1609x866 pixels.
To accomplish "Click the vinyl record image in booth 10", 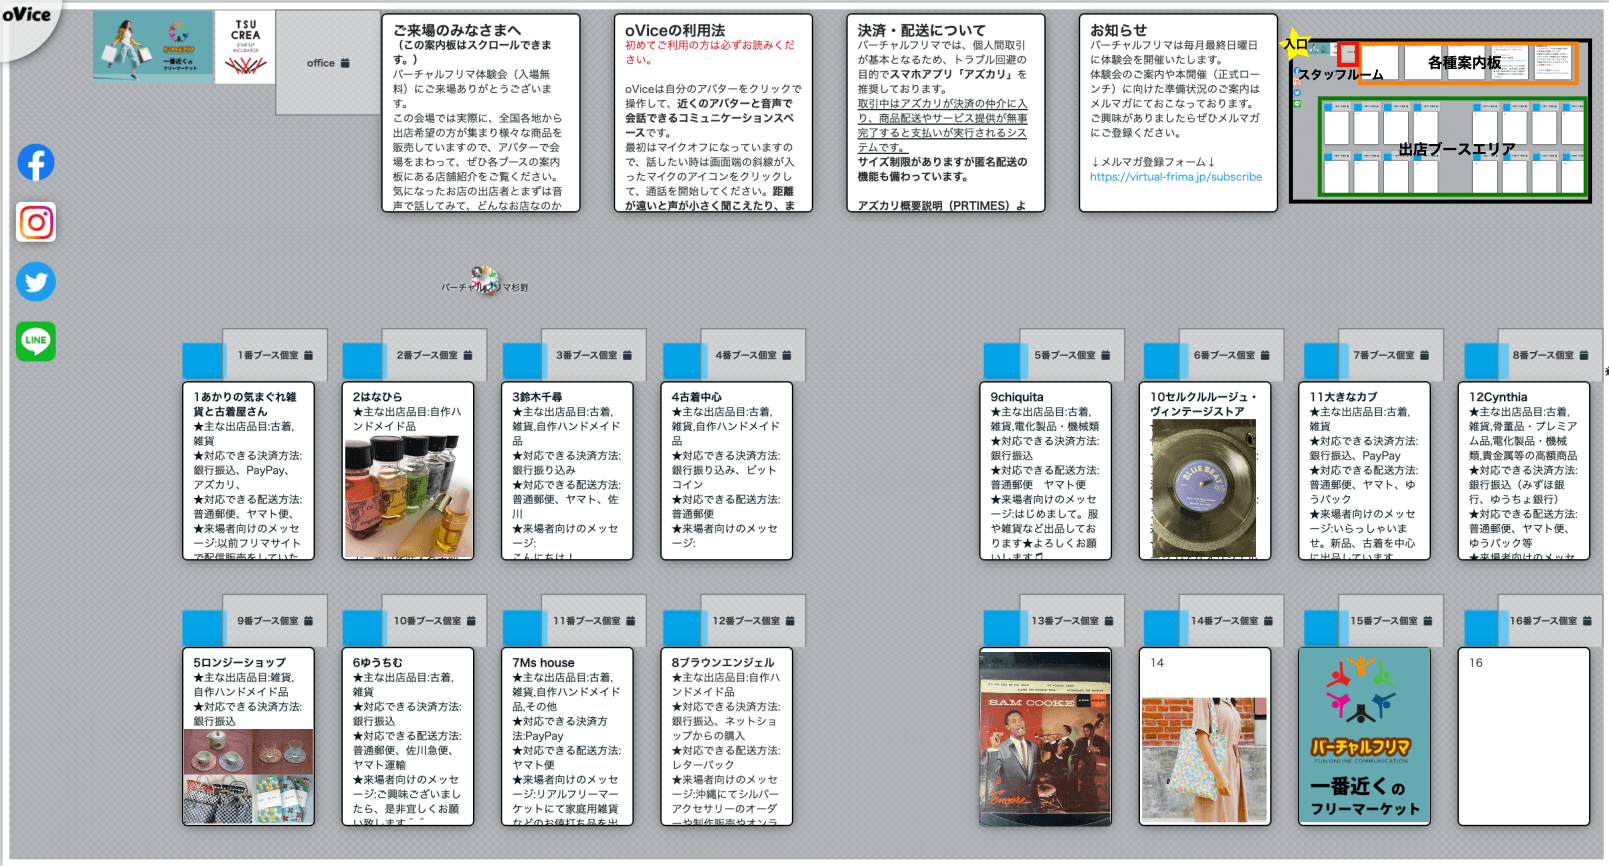I will point(1204,488).
